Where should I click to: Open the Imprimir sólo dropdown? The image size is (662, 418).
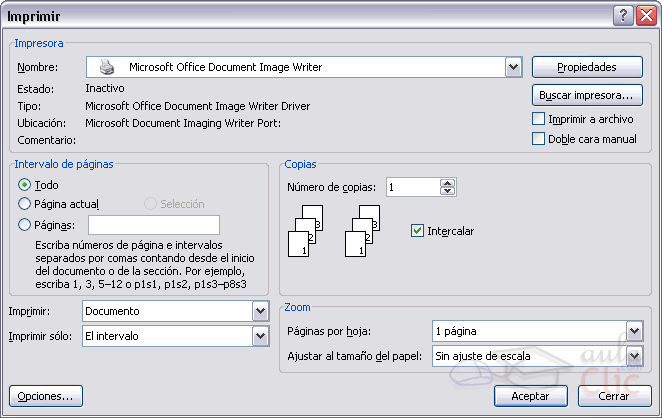coord(261,336)
